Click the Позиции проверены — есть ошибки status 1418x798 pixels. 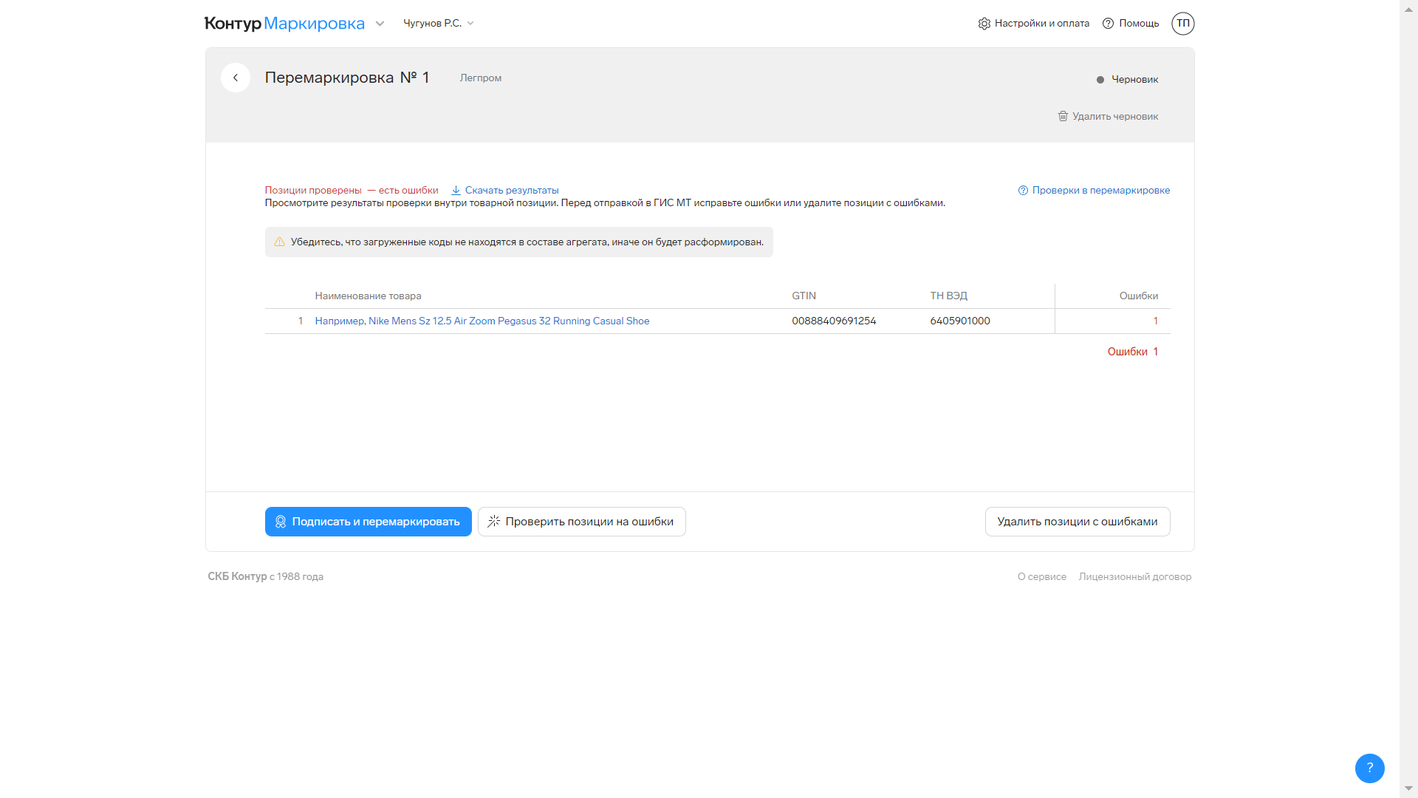coord(351,190)
